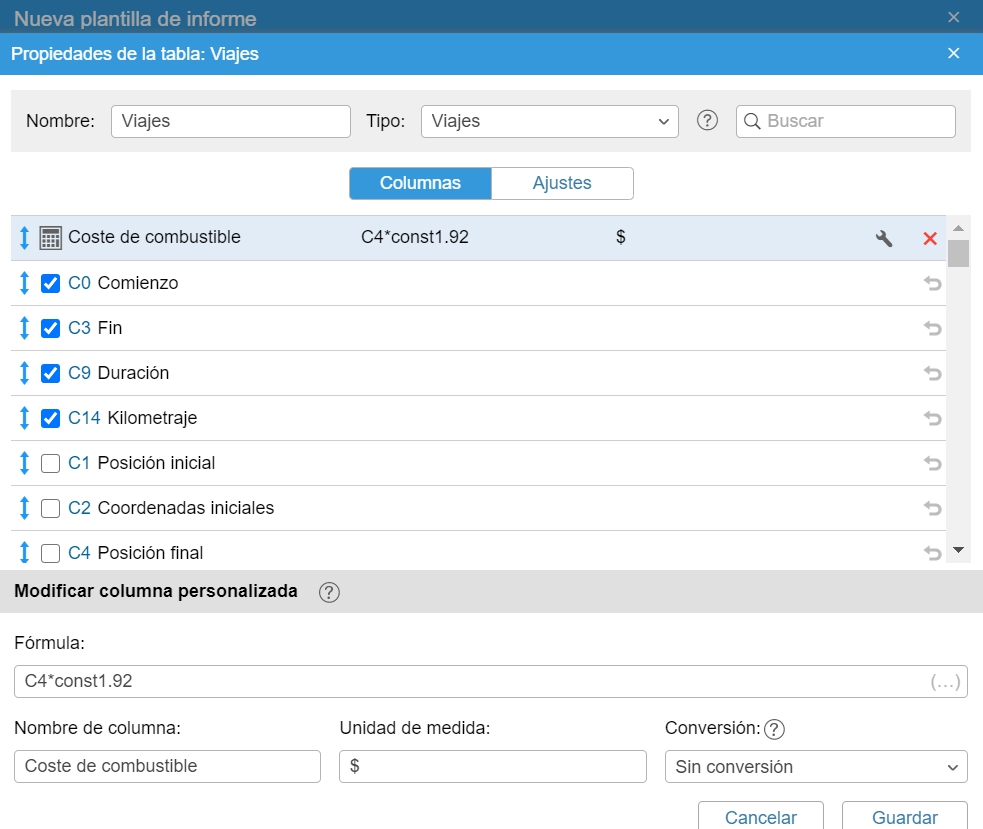Enable the C1 Posición inicial checkbox
Viewport: 983px width, 829px height.
pyautogui.click(x=51, y=463)
